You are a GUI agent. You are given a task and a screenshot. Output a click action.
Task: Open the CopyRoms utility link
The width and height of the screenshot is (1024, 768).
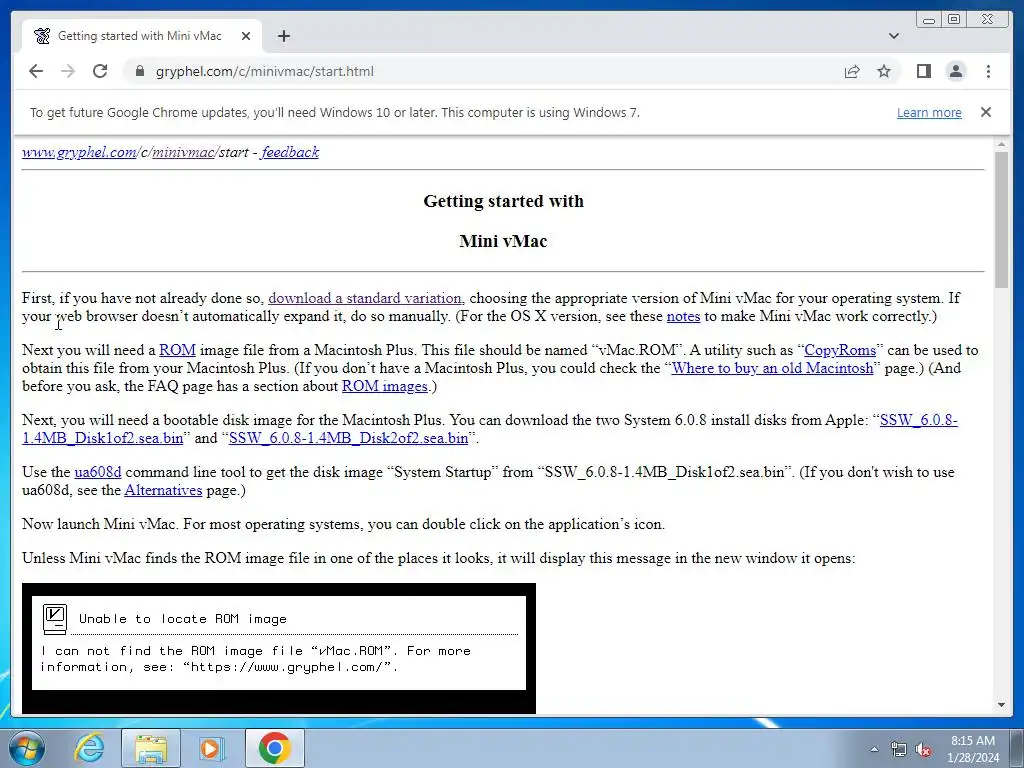pos(840,350)
